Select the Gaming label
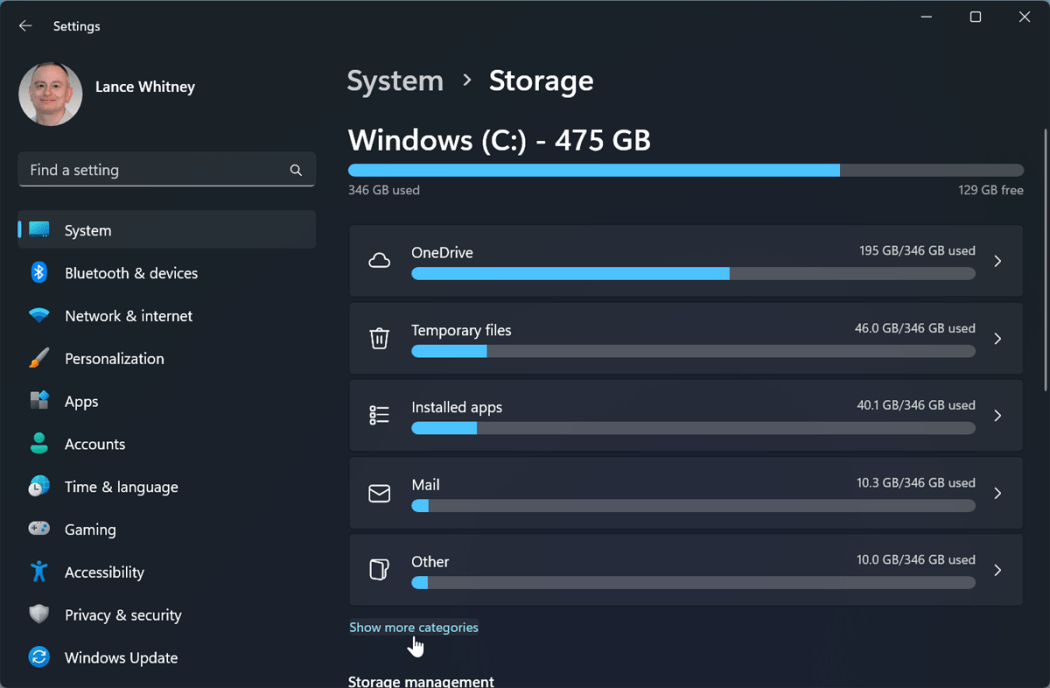Screen dimensions: 1050x688 [90, 530]
